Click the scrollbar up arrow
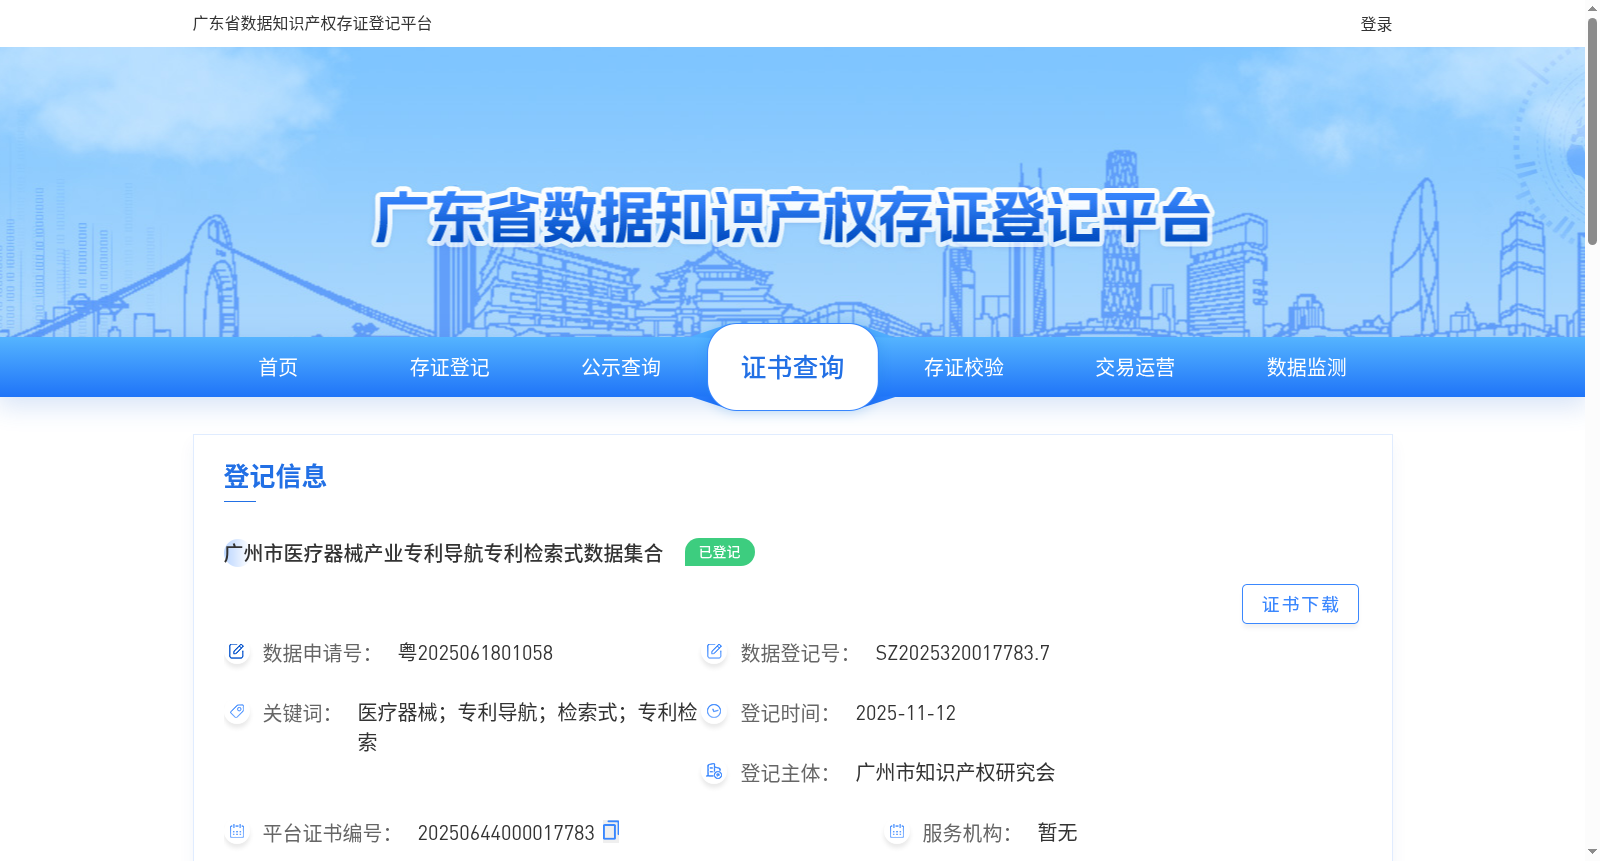The height and width of the screenshot is (861, 1600). (x=1592, y=8)
